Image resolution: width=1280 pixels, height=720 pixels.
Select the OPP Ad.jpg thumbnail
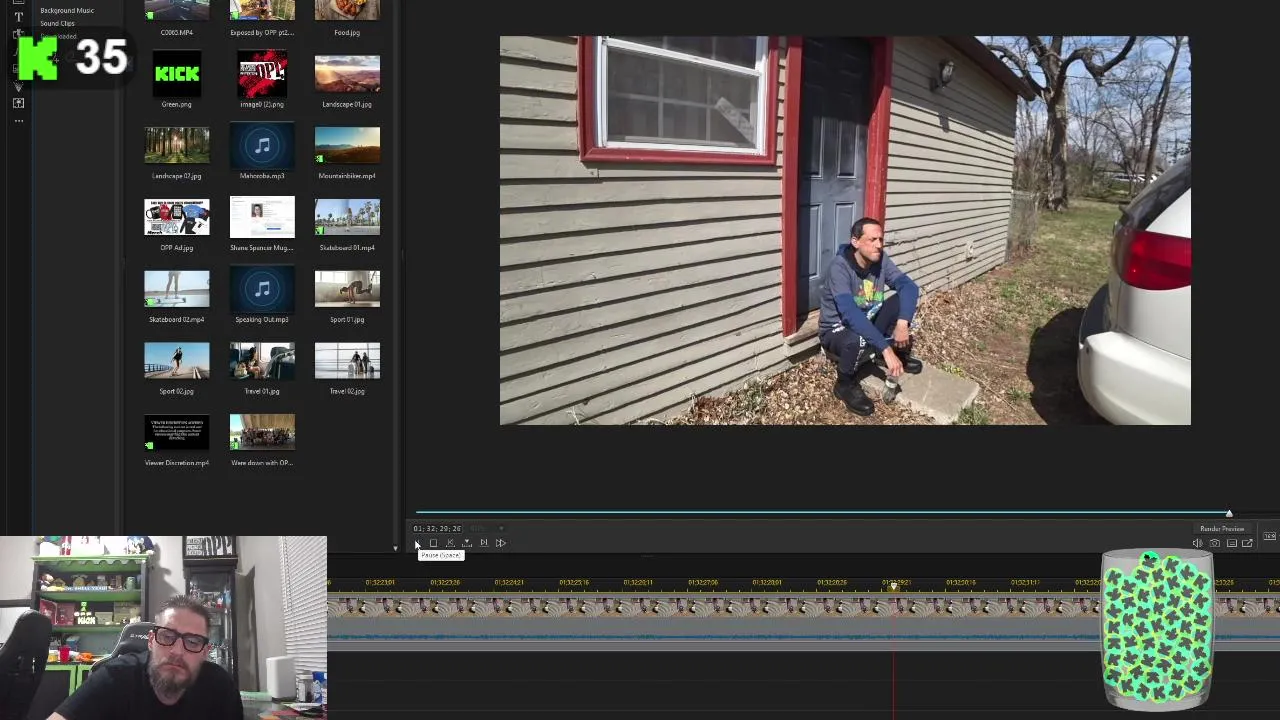(177, 217)
